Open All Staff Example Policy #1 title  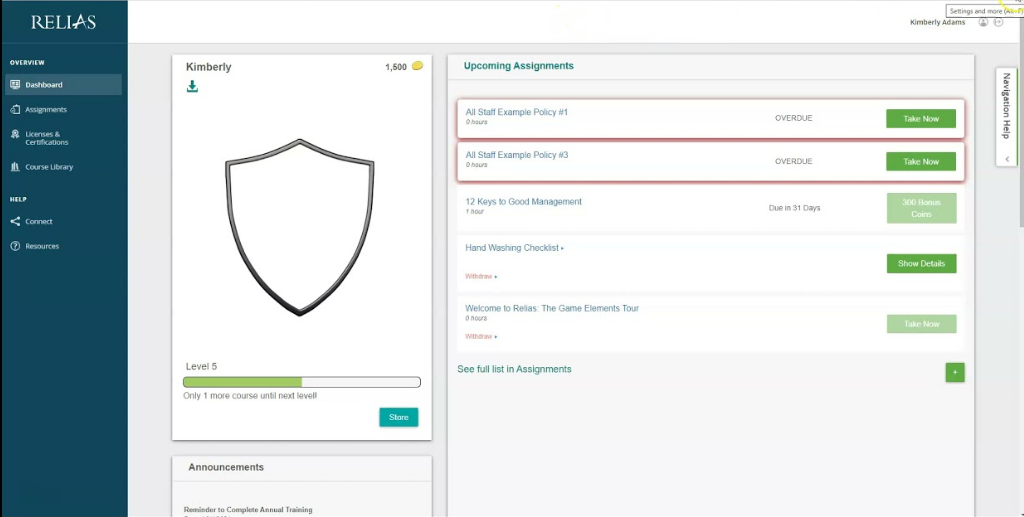(x=517, y=112)
